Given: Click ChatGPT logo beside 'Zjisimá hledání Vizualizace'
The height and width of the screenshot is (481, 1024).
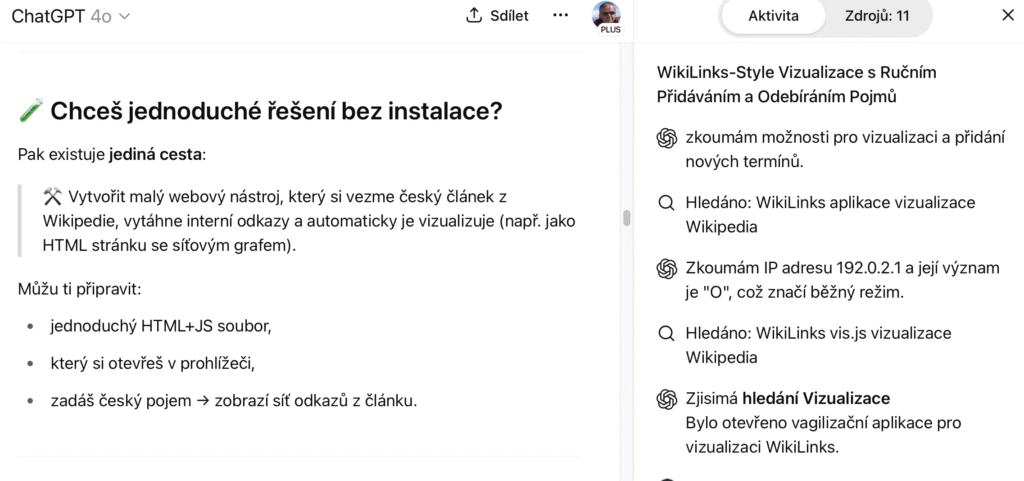Looking at the screenshot, I should coord(666,399).
